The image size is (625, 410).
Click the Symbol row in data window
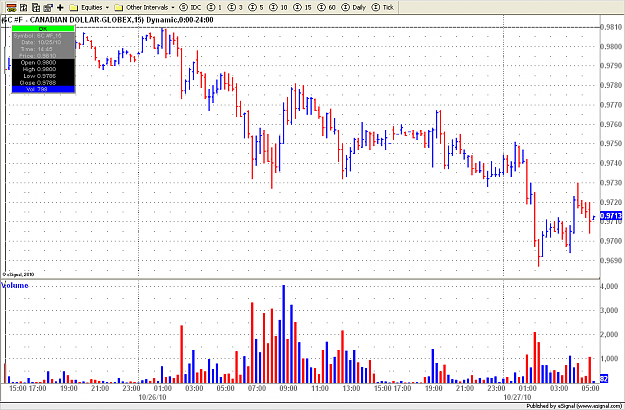43,35
